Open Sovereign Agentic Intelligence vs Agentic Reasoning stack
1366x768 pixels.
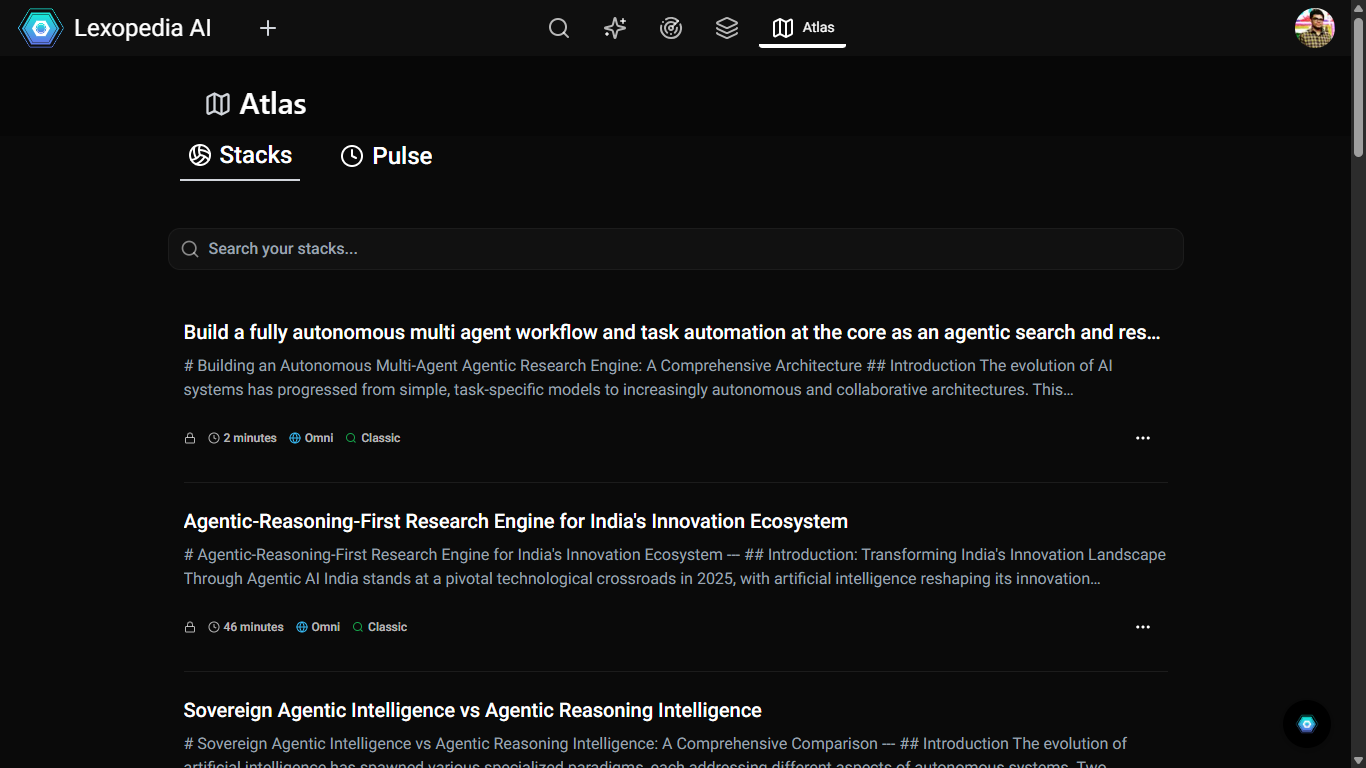pos(473,710)
